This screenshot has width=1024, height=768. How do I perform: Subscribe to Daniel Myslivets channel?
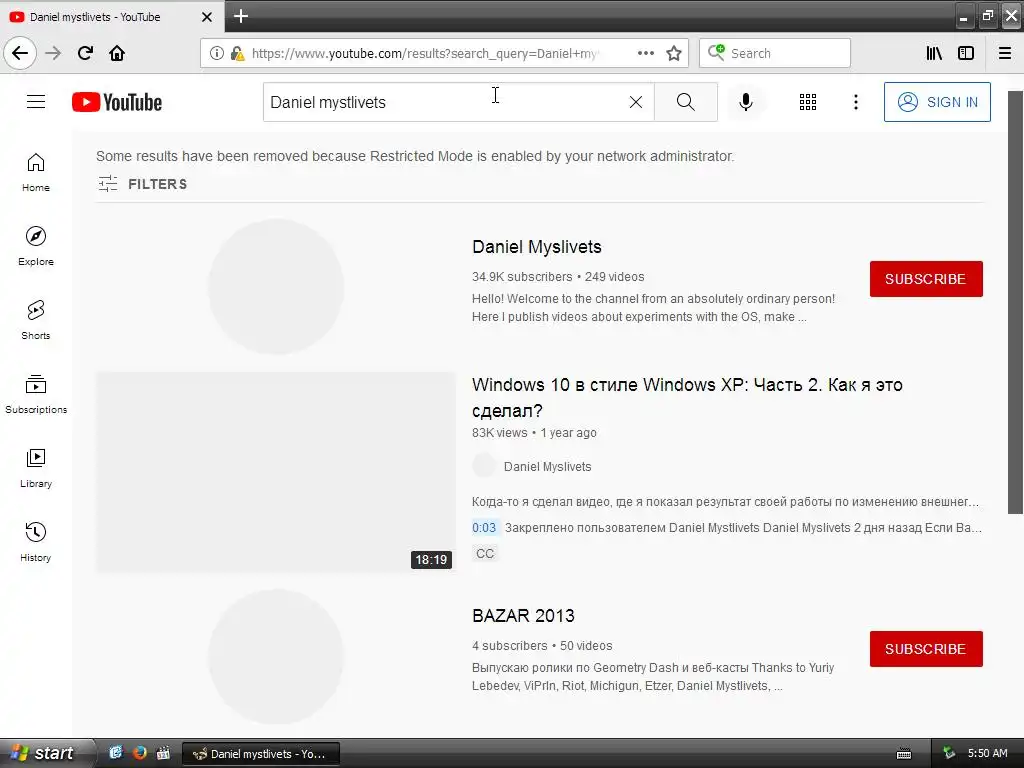[x=926, y=279]
